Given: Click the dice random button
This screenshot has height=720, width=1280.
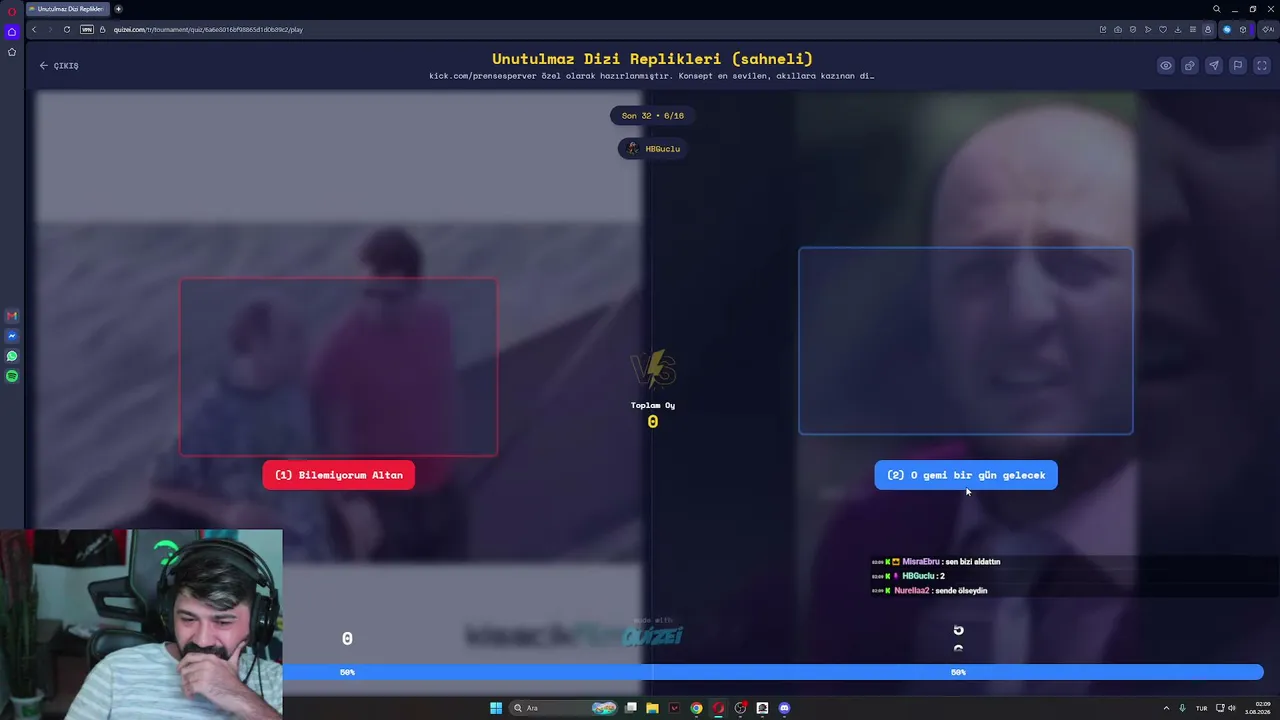Looking at the screenshot, I should pos(1190,66).
